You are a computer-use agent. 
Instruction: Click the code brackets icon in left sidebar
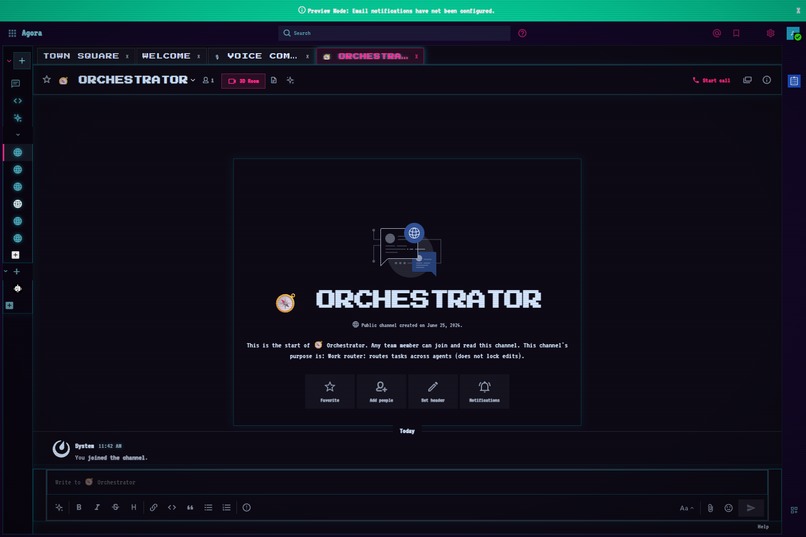click(x=17, y=101)
